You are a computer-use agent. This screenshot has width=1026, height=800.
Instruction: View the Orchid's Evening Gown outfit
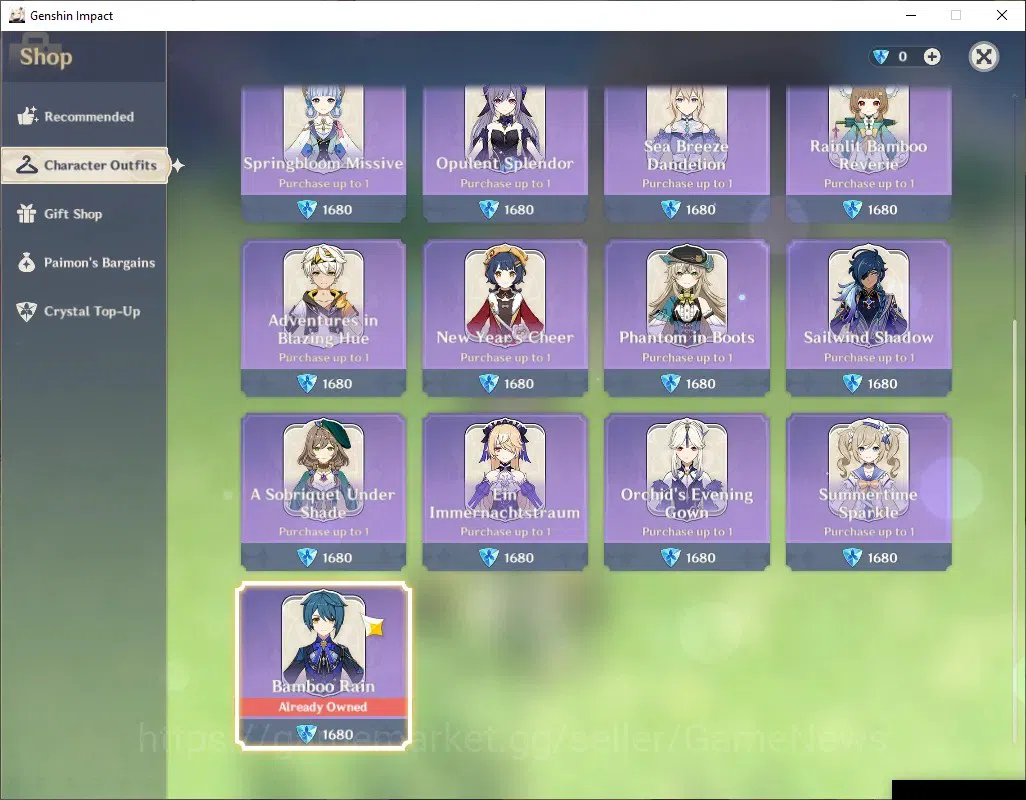point(686,492)
